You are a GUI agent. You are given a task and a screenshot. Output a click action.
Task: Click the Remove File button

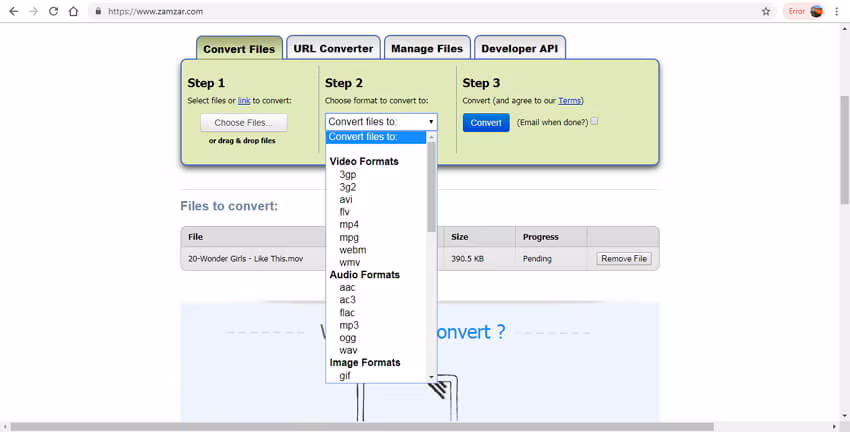[624, 259]
